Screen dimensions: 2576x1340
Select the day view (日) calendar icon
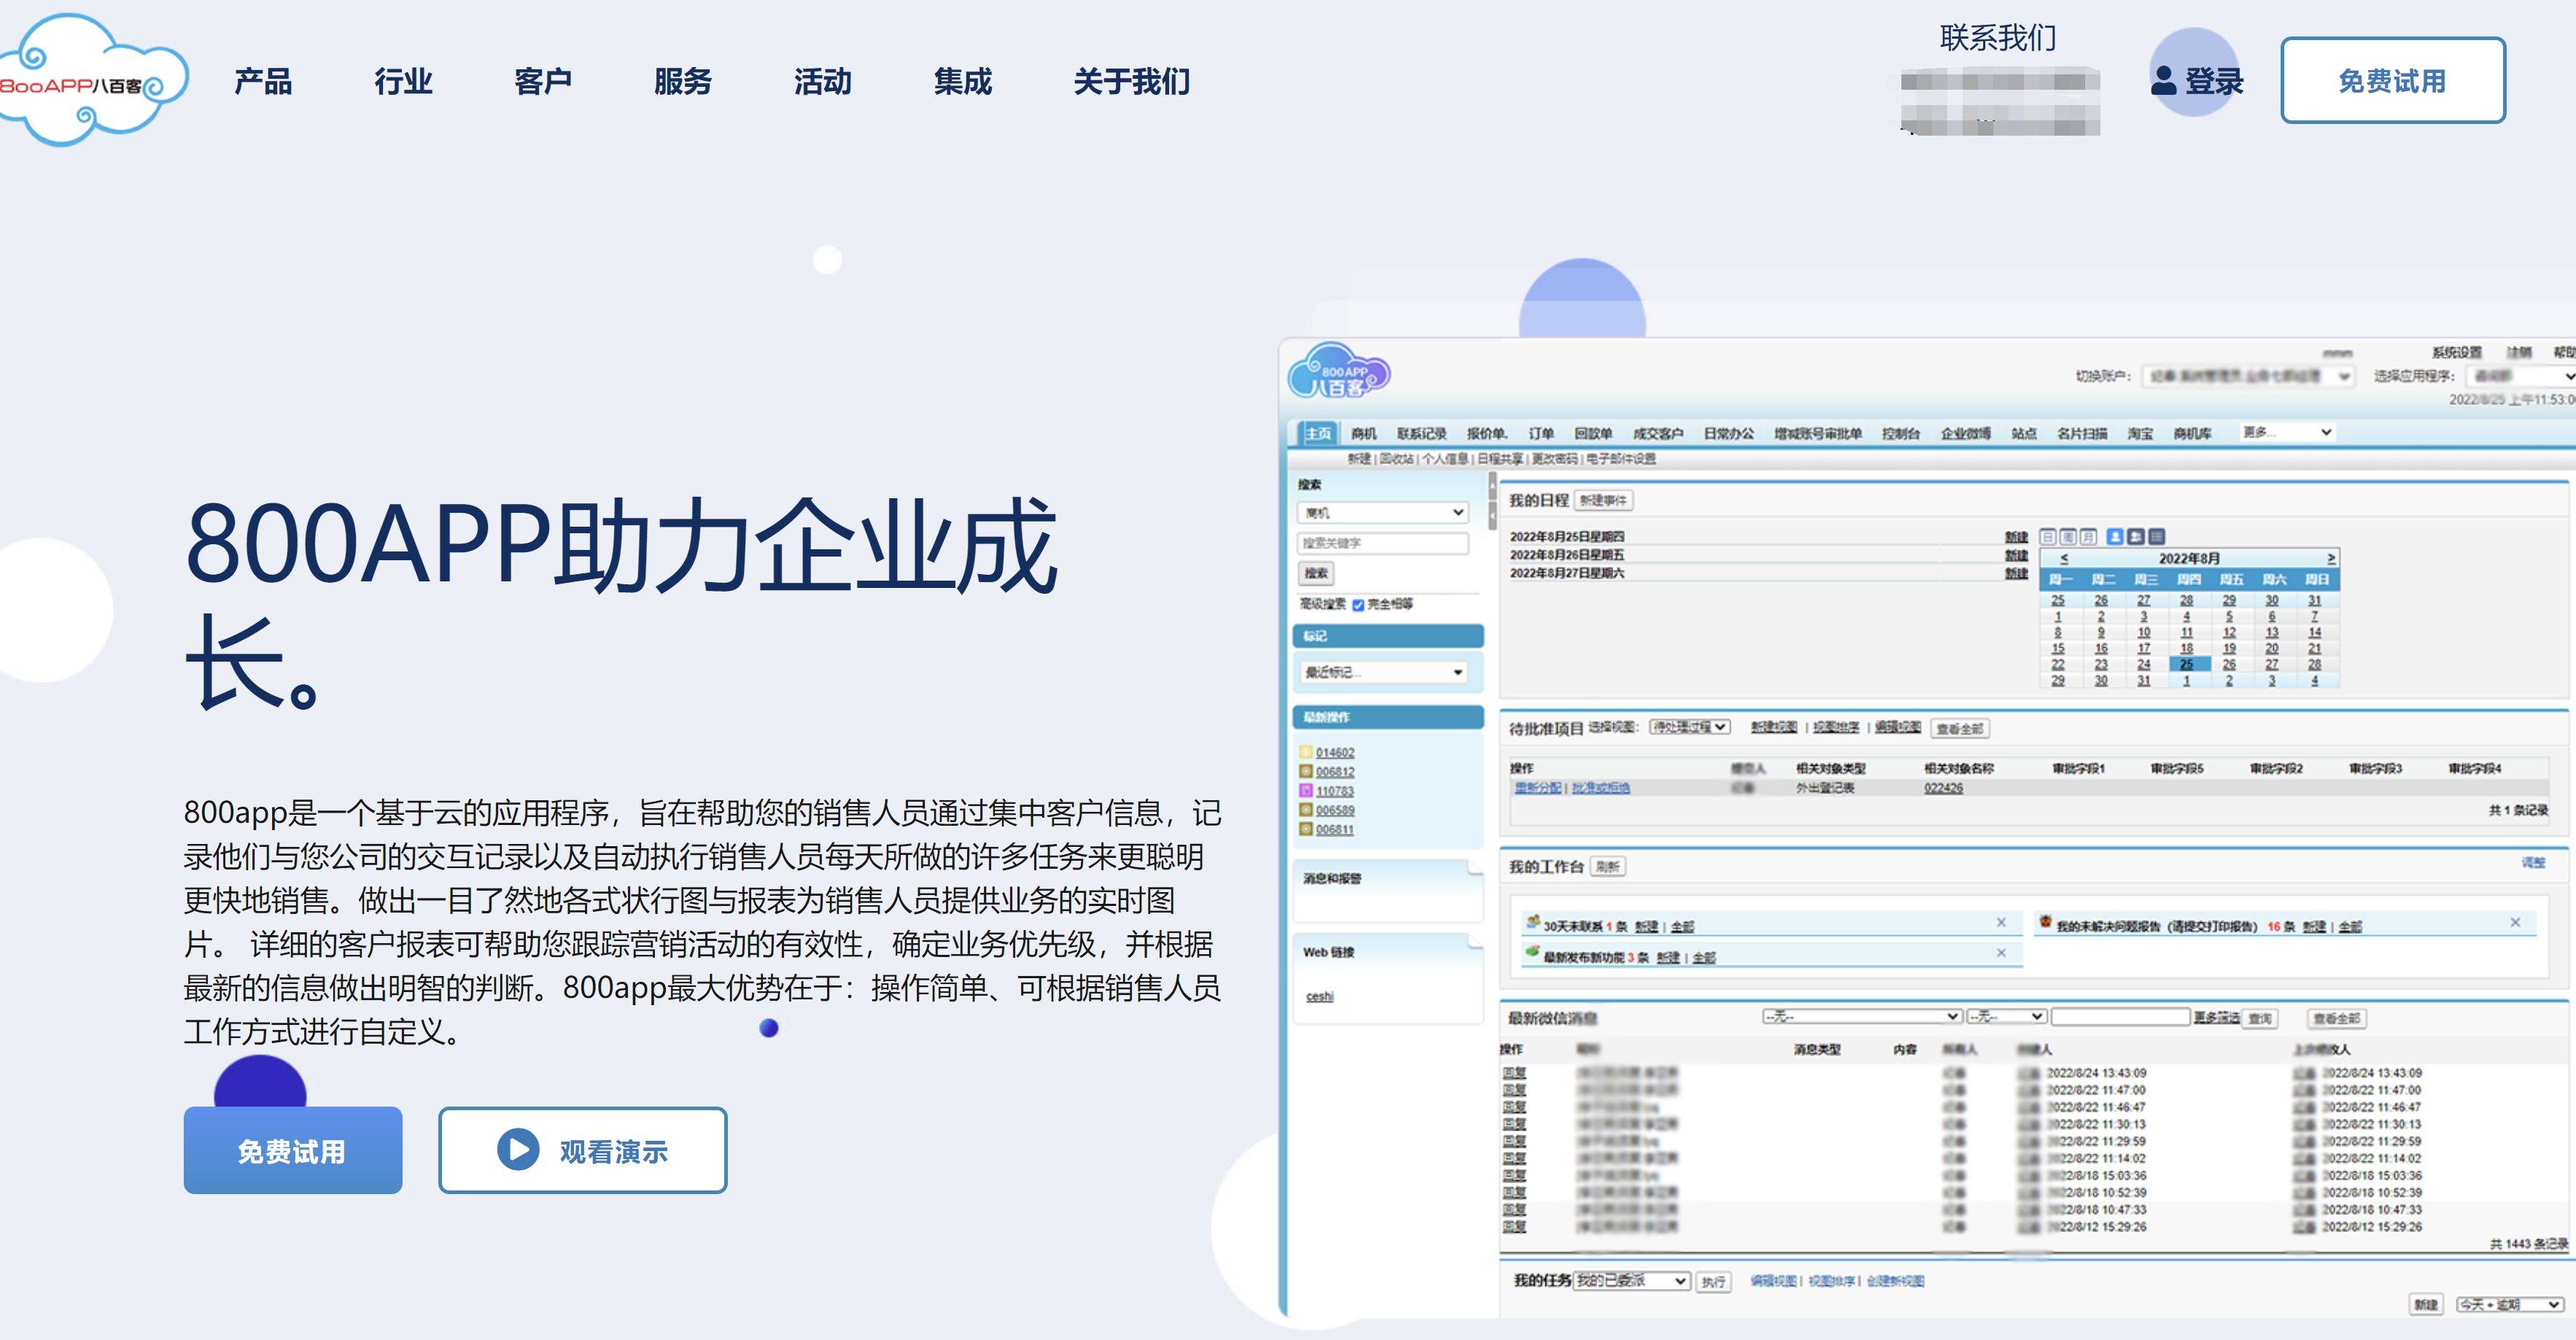[x=2047, y=537]
